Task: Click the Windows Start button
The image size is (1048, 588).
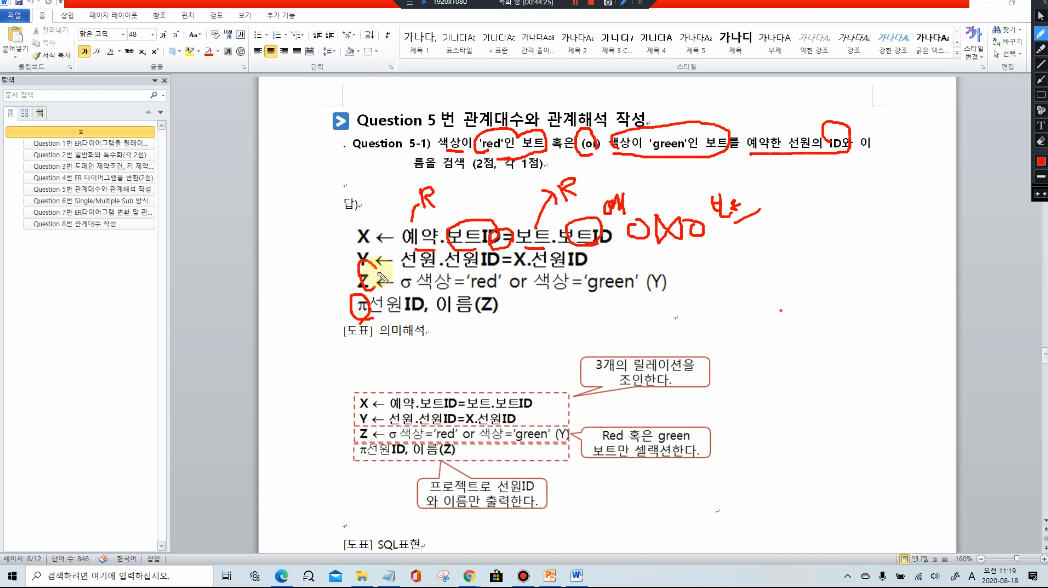Action: 12,576
